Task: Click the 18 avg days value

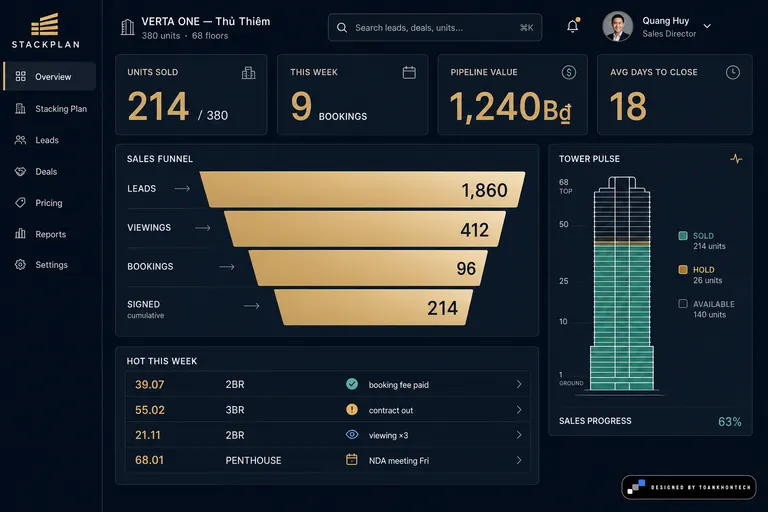Action: click(628, 106)
